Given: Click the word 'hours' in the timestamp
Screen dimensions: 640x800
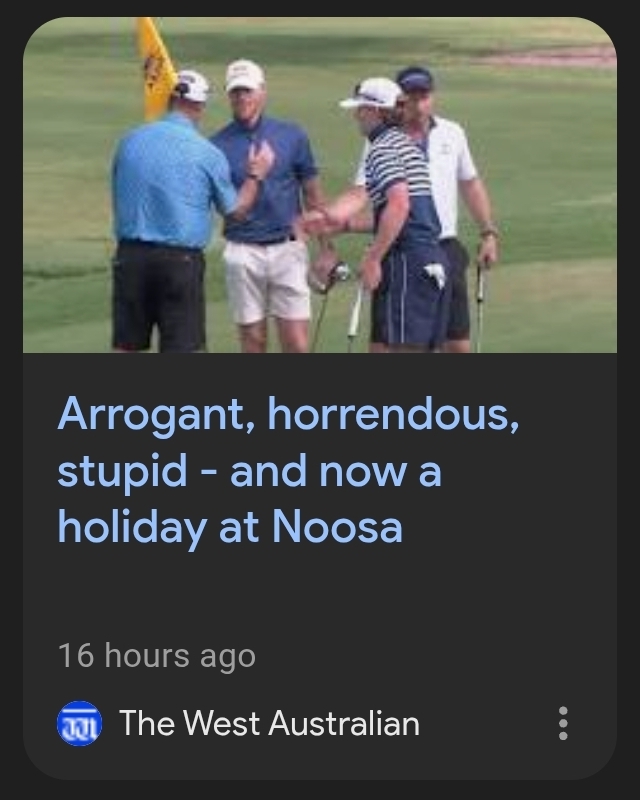Looking at the screenshot, I should tap(146, 656).
